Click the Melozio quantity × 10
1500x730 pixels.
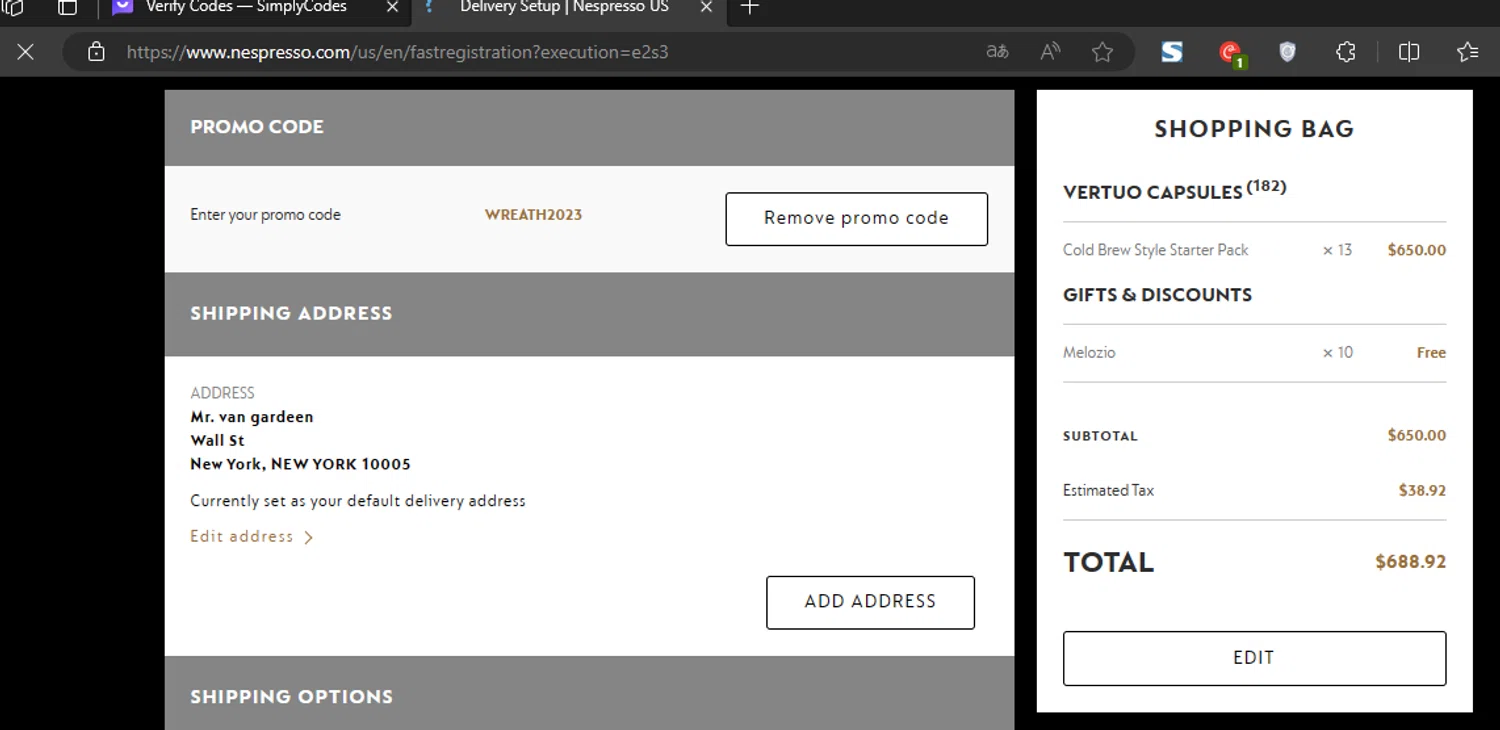[x=1338, y=353]
